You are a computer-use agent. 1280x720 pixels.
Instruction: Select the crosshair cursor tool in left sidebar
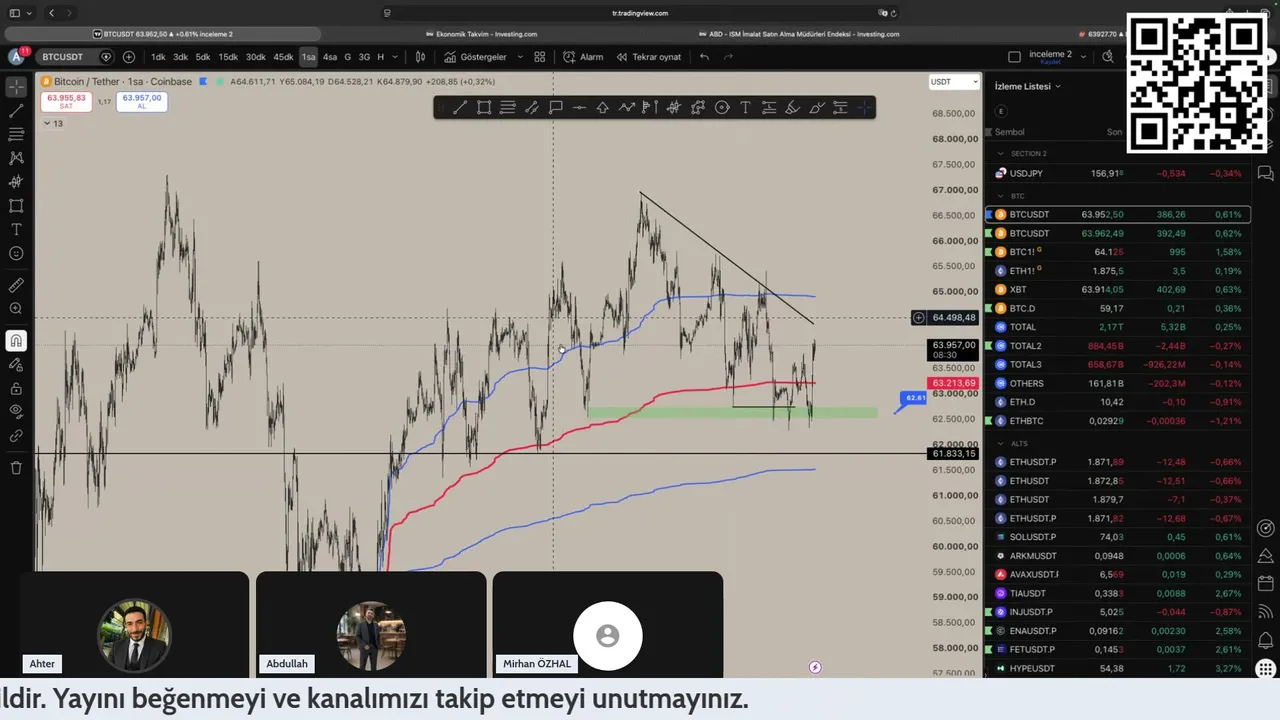pos(16,86)
